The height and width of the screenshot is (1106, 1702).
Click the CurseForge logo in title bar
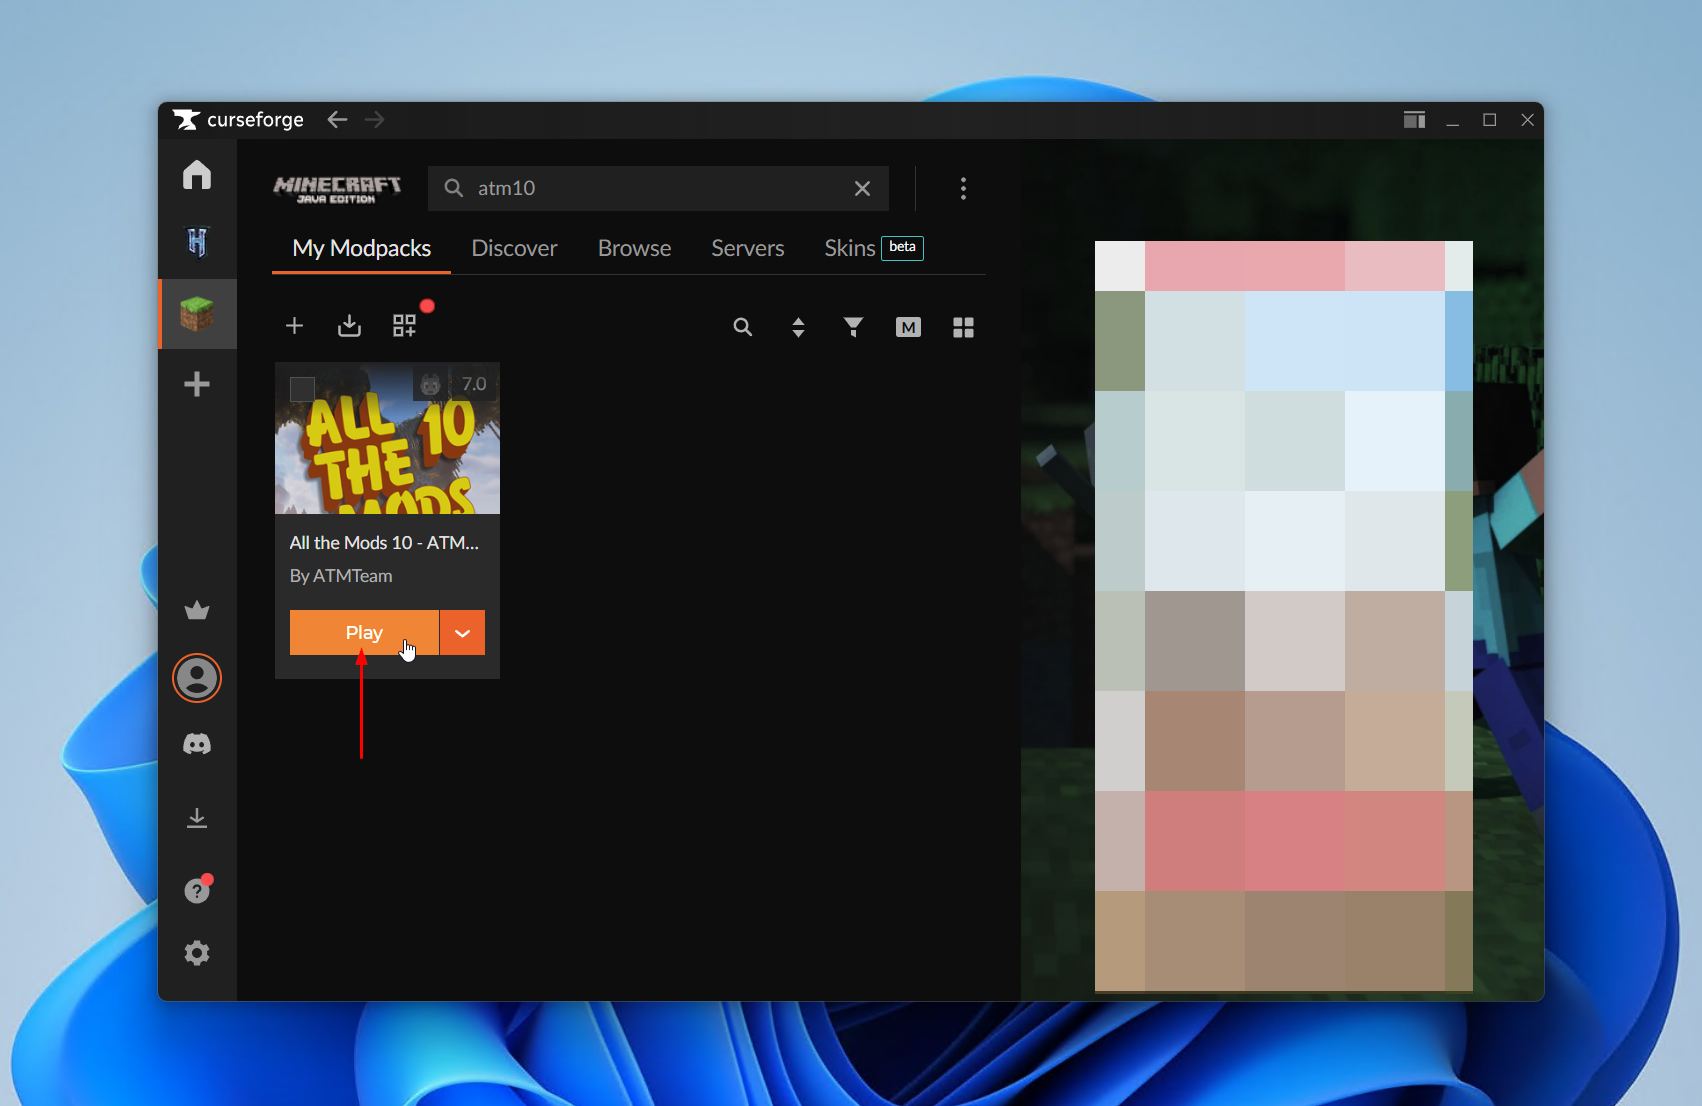coord(238,120)
